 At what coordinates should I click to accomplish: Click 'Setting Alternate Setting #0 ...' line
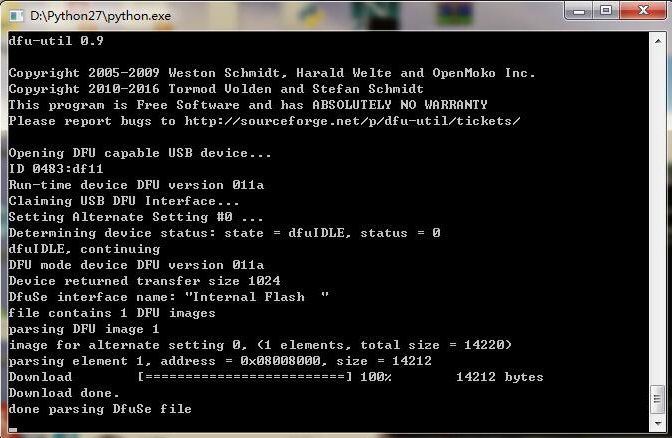click(x=136, y=217)
